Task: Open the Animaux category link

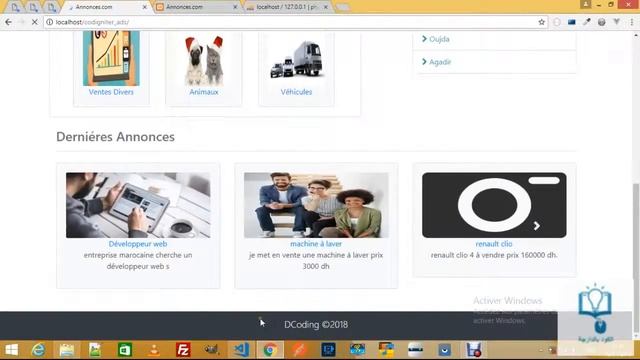Action: (204, 92)
